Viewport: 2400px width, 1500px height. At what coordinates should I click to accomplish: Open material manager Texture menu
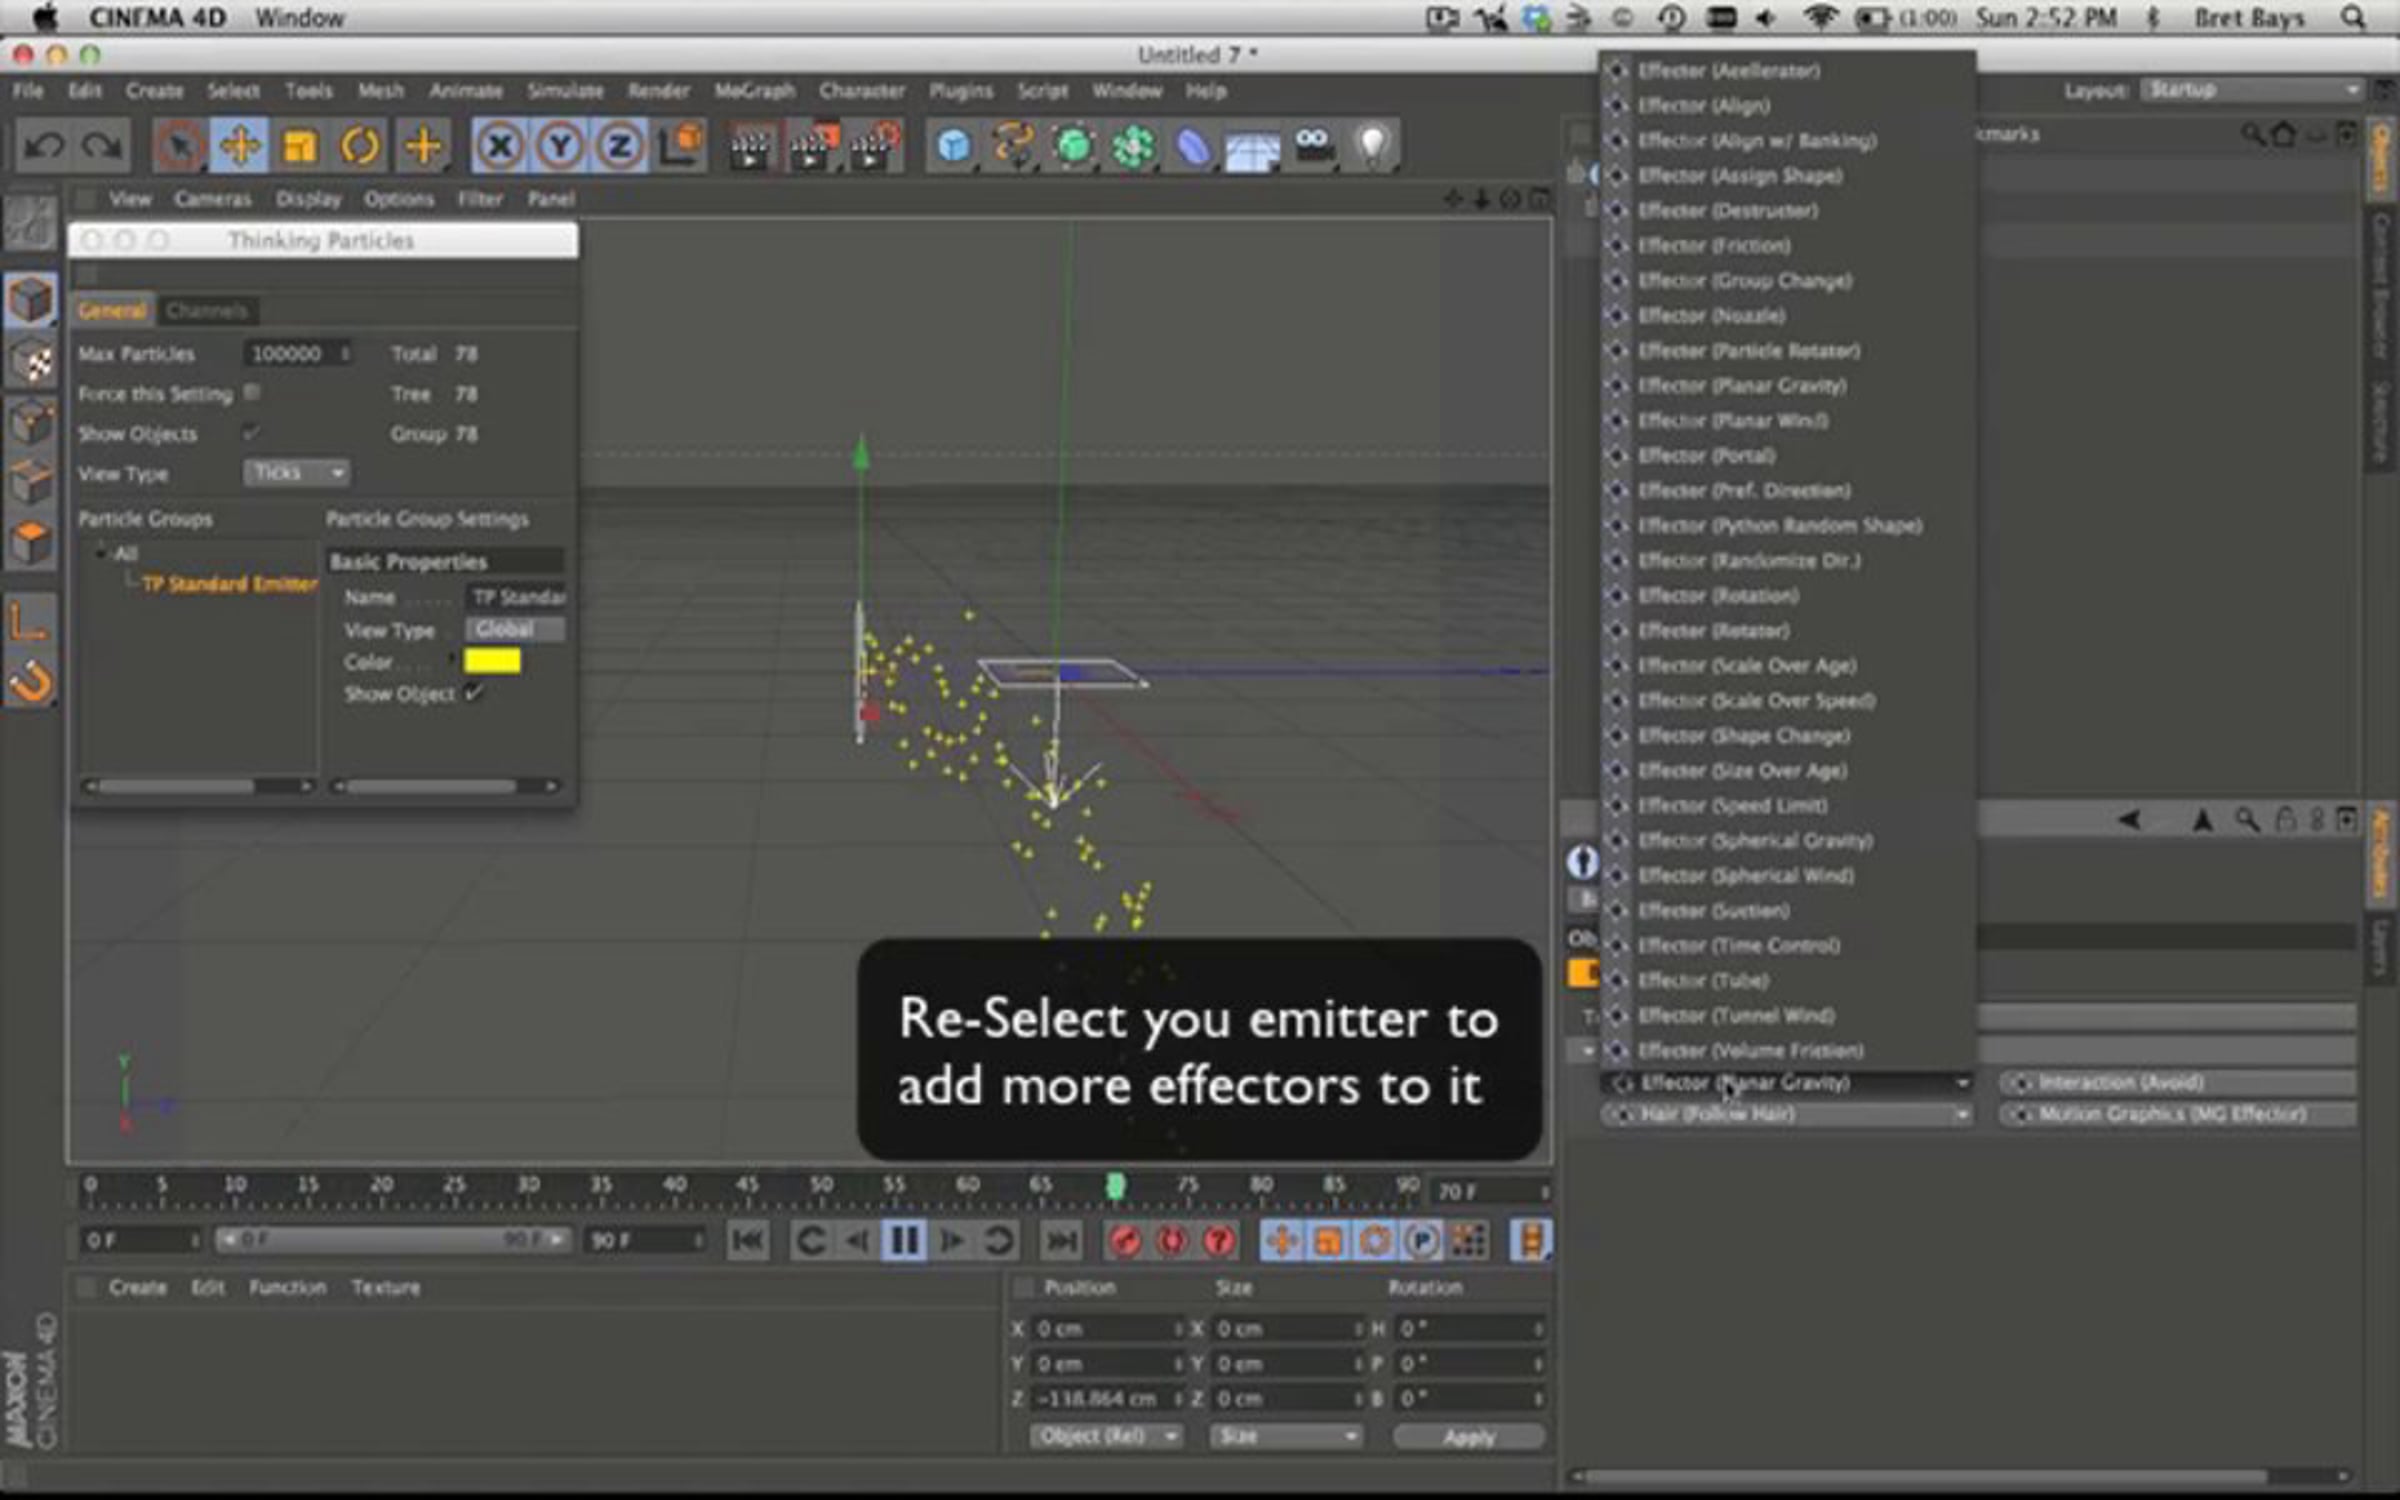[x=386, y=1288]
